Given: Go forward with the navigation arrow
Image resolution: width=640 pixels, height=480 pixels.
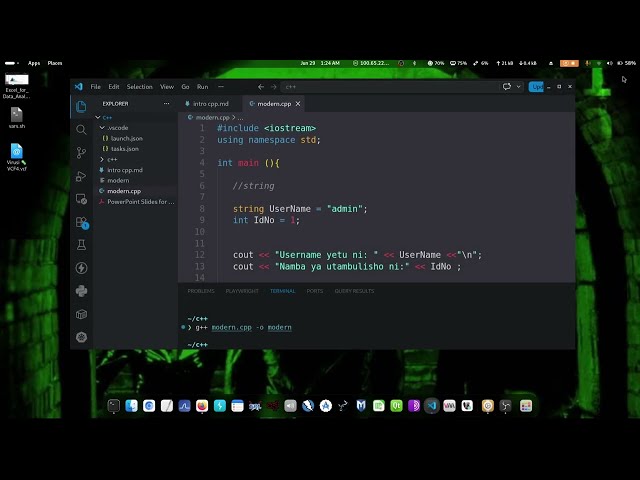Looking at the screenshot, I should (273, 87).
